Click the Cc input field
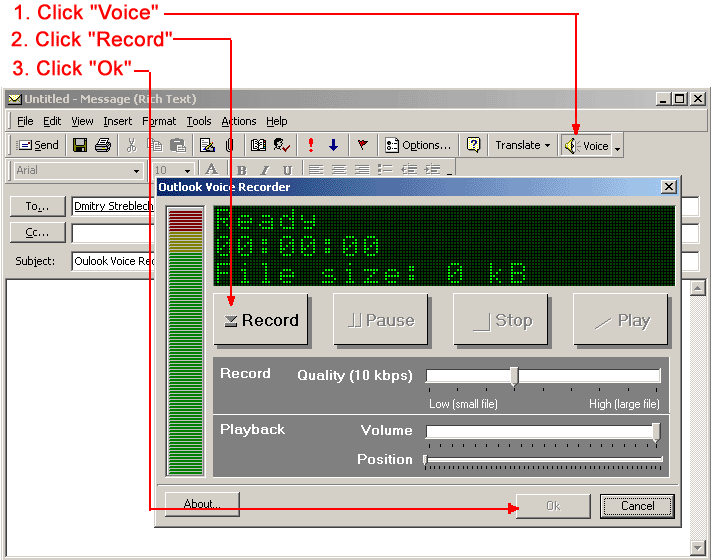This screenshot has width=711, height=560. point(113,234)
